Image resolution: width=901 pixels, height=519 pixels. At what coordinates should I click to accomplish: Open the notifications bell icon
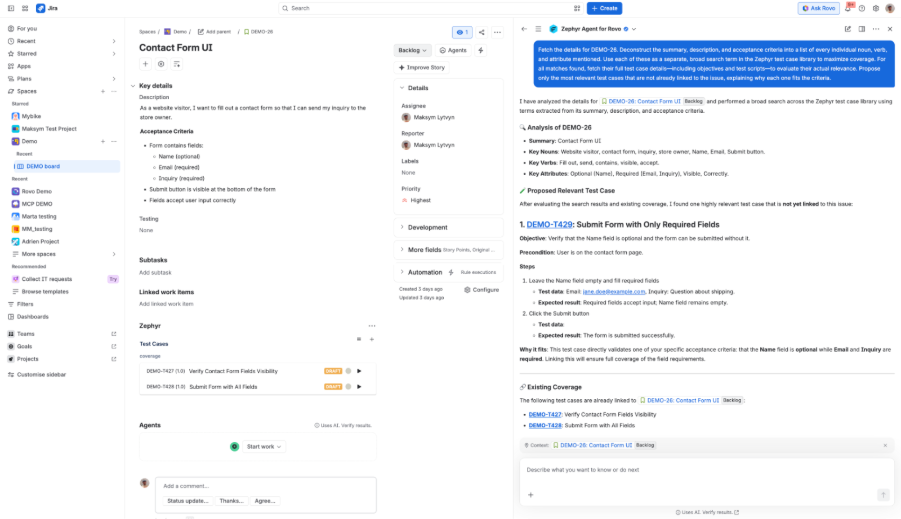[848, 8]
